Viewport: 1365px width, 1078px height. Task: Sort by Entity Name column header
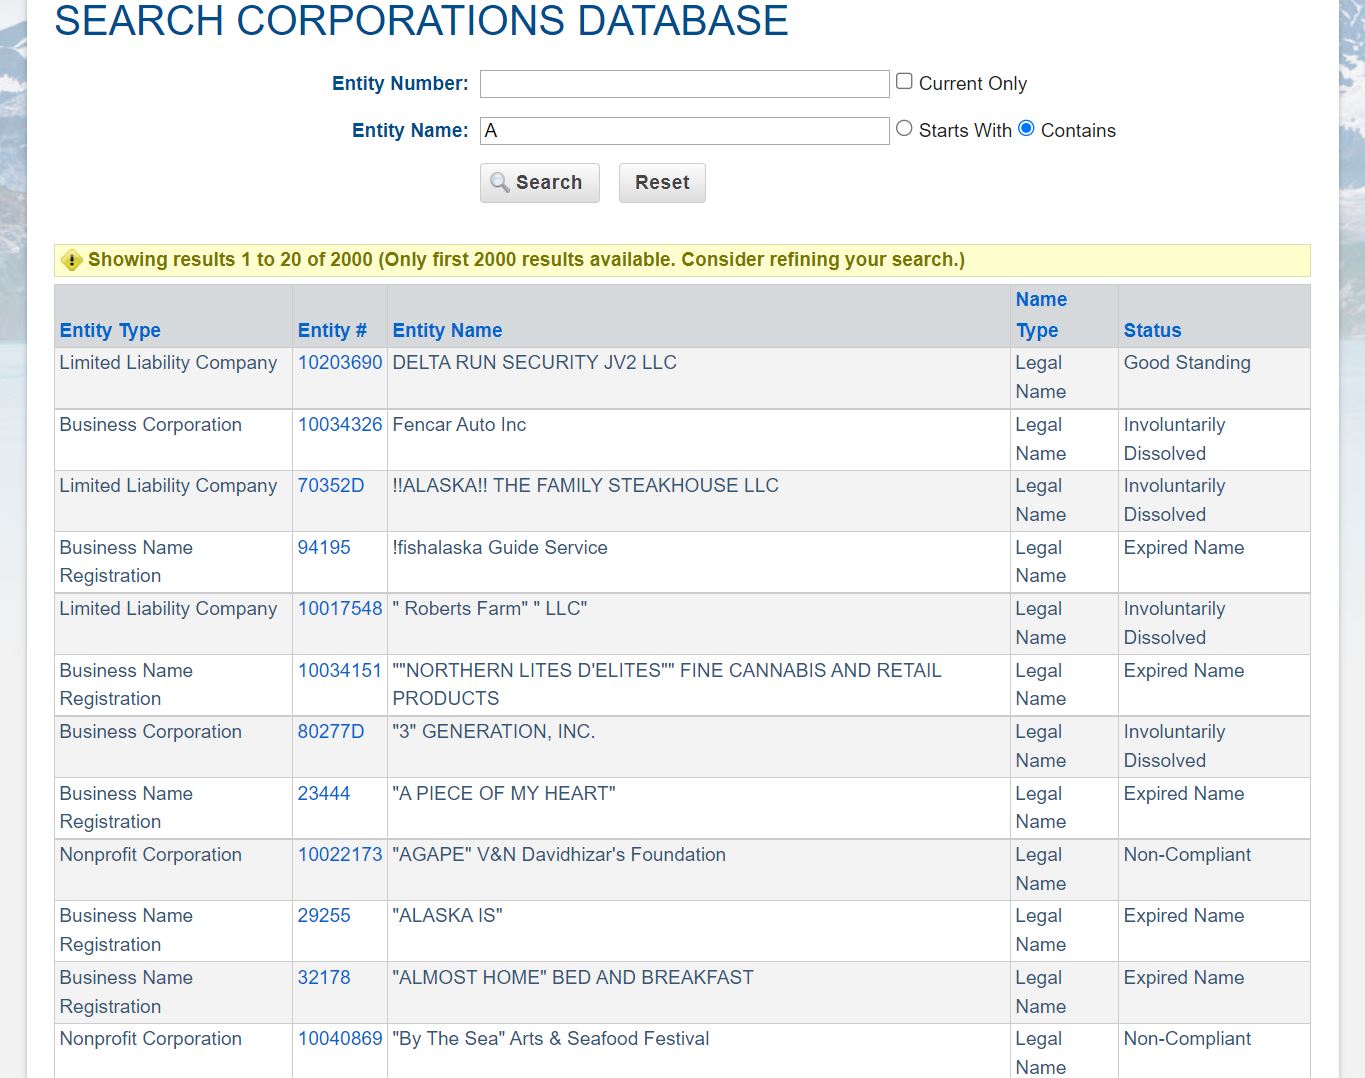click(x=447, y=330)
